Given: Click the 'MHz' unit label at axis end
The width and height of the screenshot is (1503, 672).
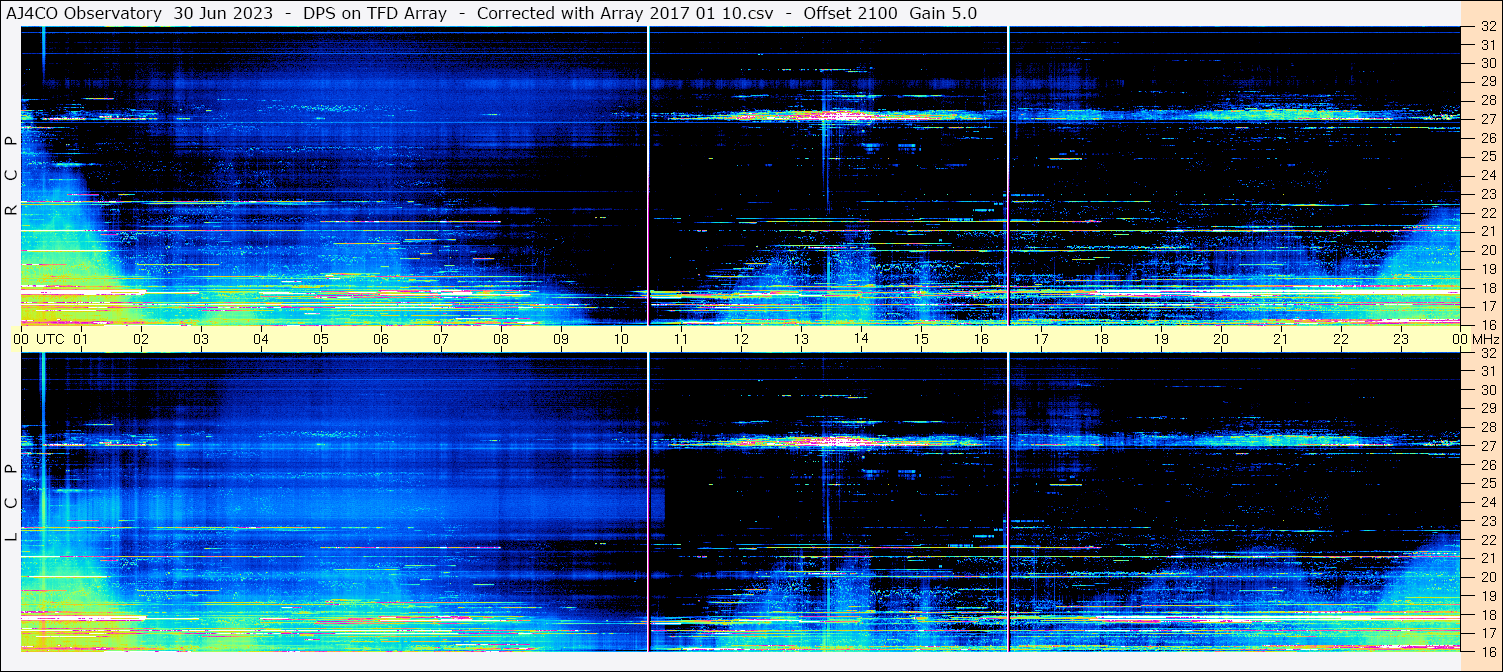Looking at the screenshot, I should click(1484, 339).
